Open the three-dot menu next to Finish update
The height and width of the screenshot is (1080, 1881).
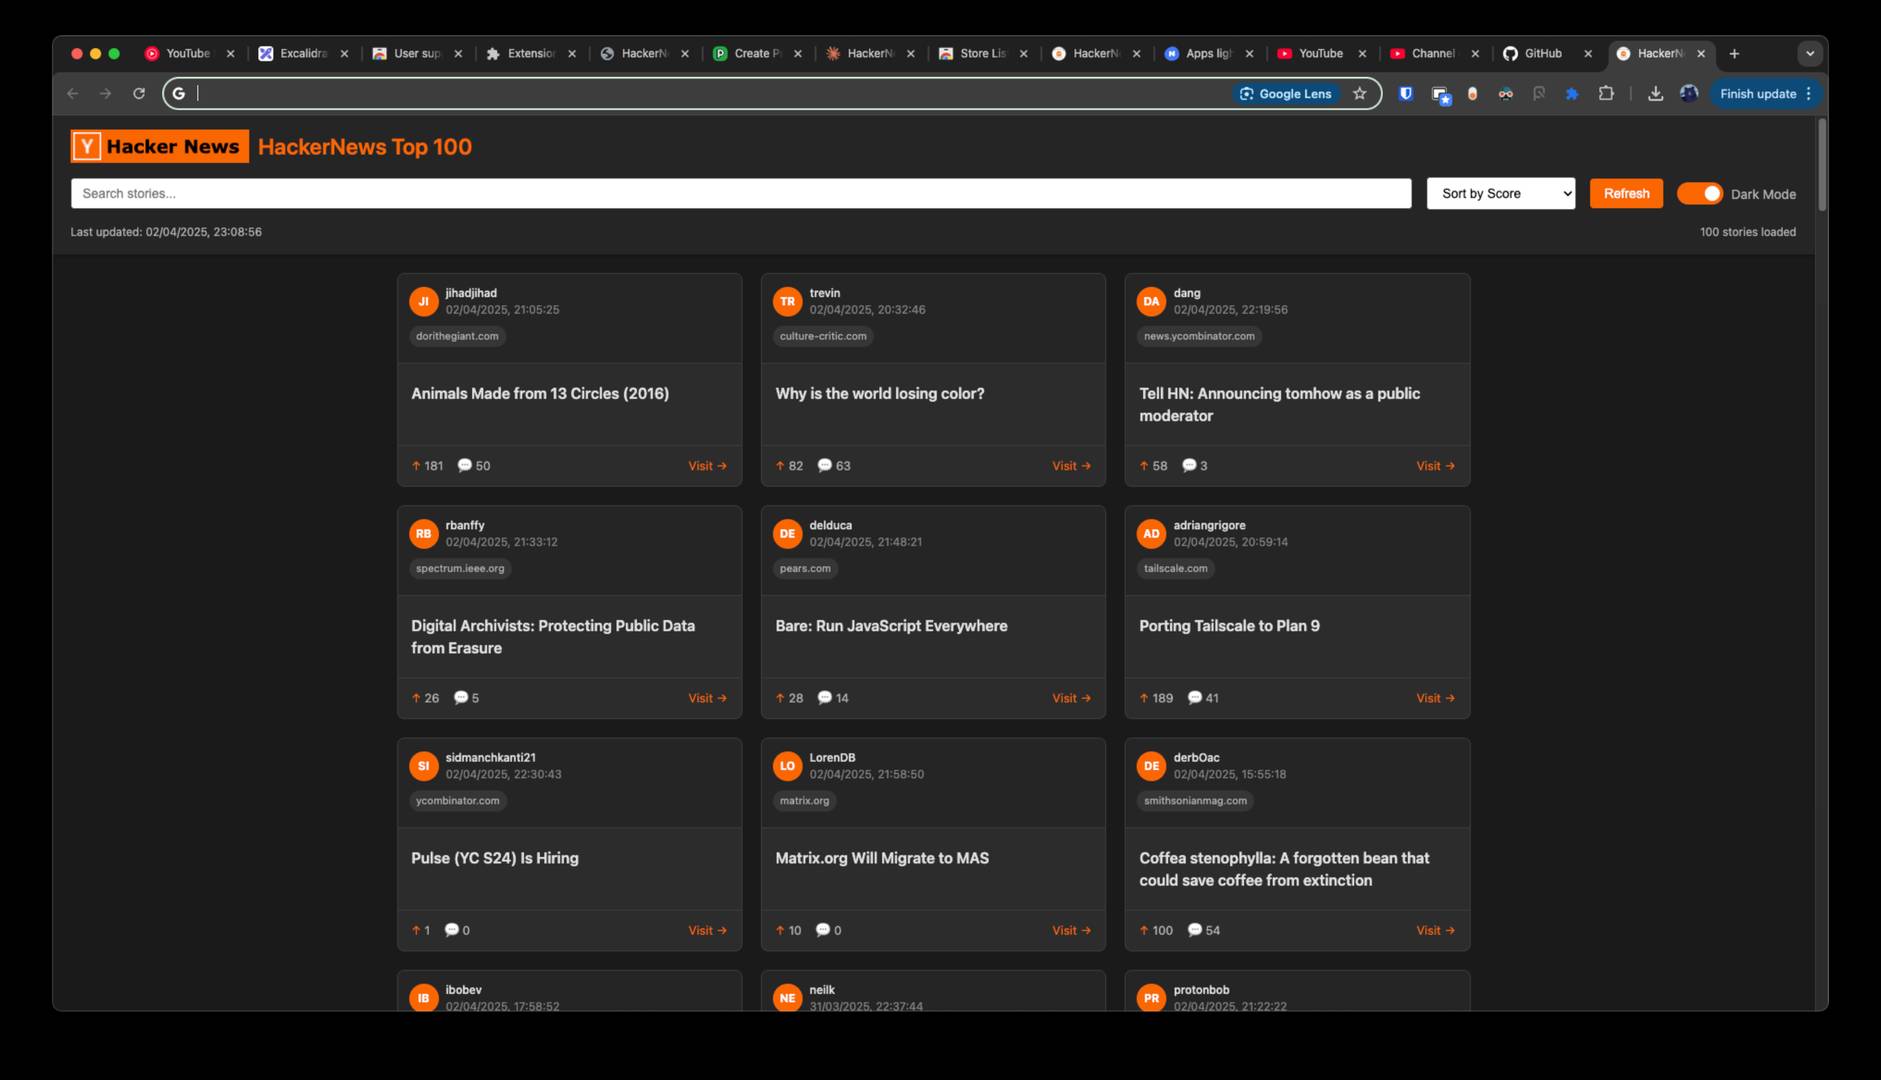tap(1809, 93)
